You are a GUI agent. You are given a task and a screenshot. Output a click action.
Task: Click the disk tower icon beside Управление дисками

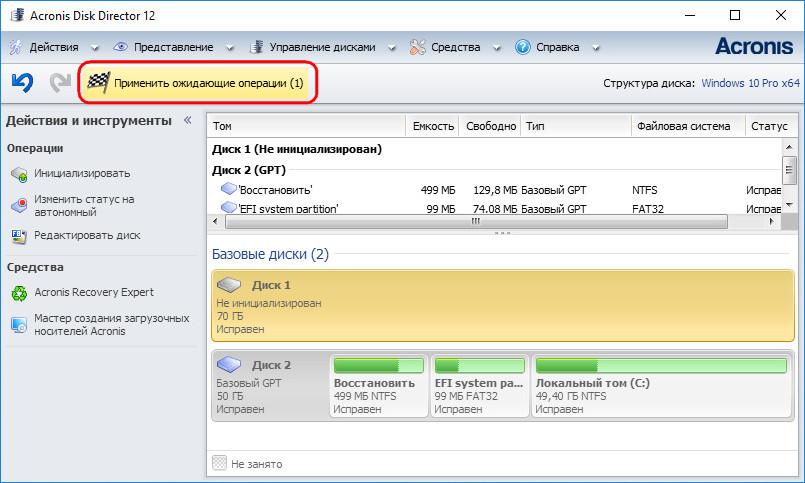click(x=256, y=47)
